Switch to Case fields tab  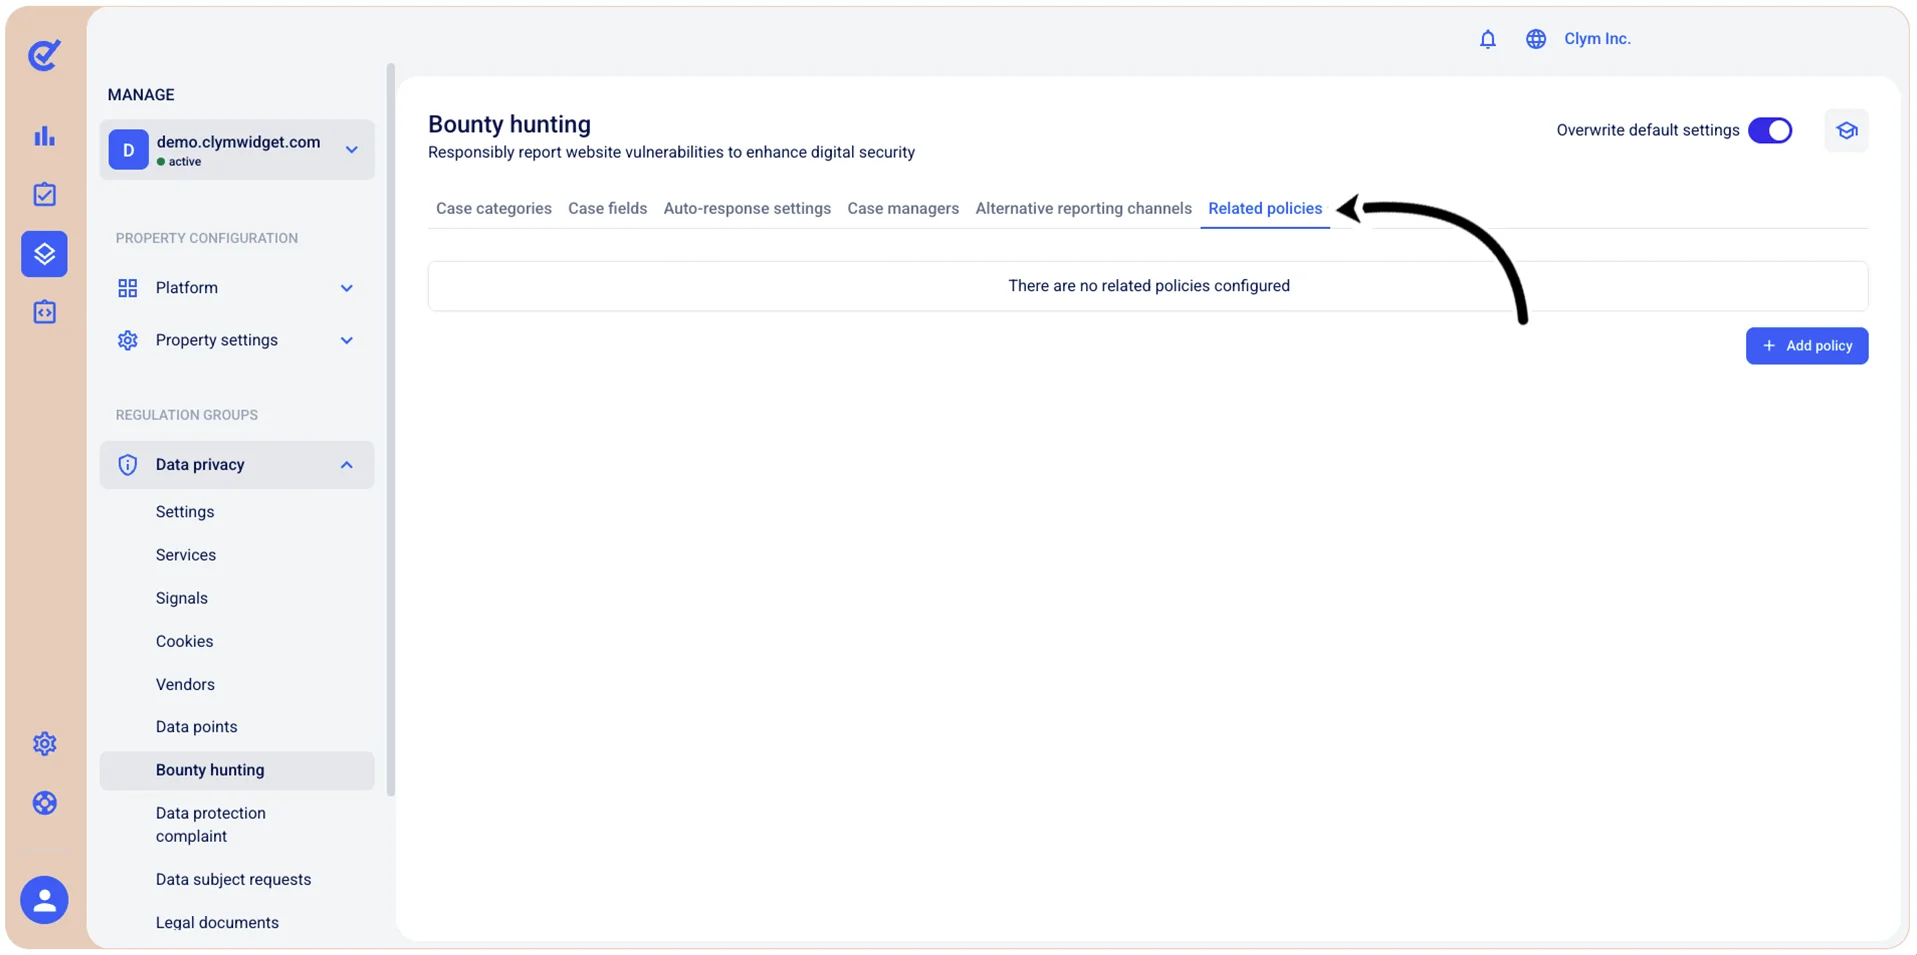click(x=607, y=208)
